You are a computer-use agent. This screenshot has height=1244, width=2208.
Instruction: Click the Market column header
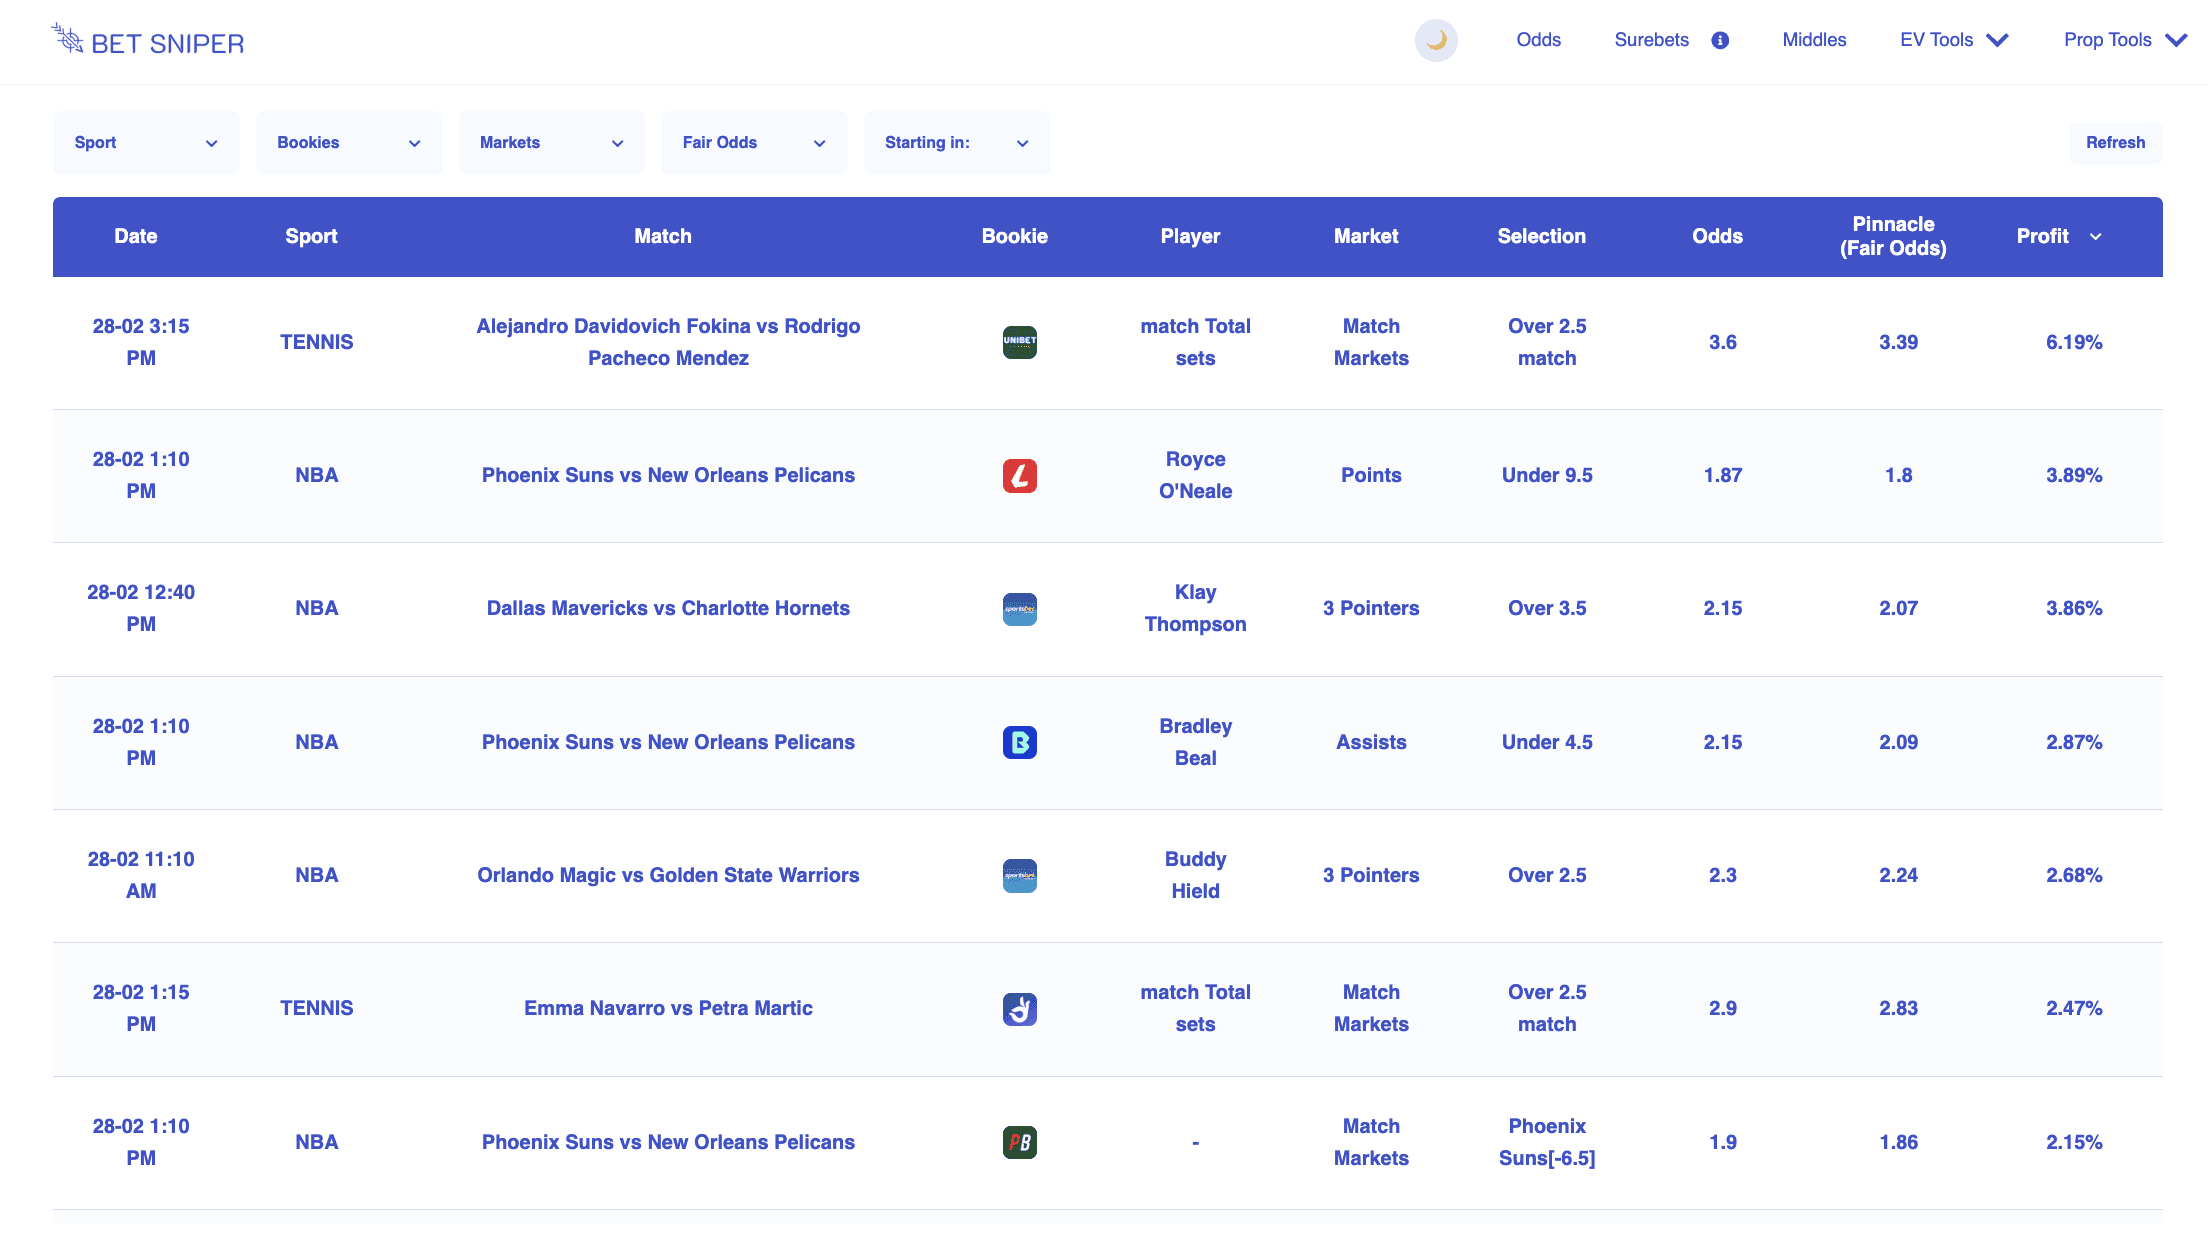coord(1366,236)
